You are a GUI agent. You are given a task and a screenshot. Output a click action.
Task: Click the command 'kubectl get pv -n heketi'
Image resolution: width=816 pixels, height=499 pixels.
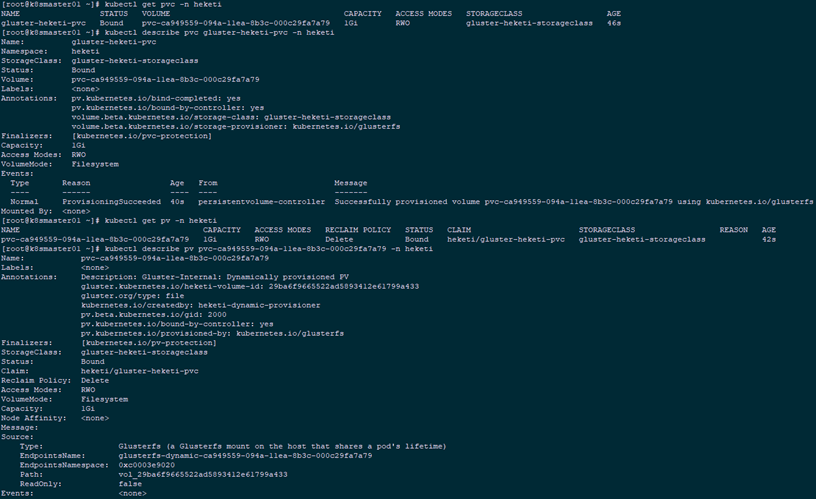161,221
